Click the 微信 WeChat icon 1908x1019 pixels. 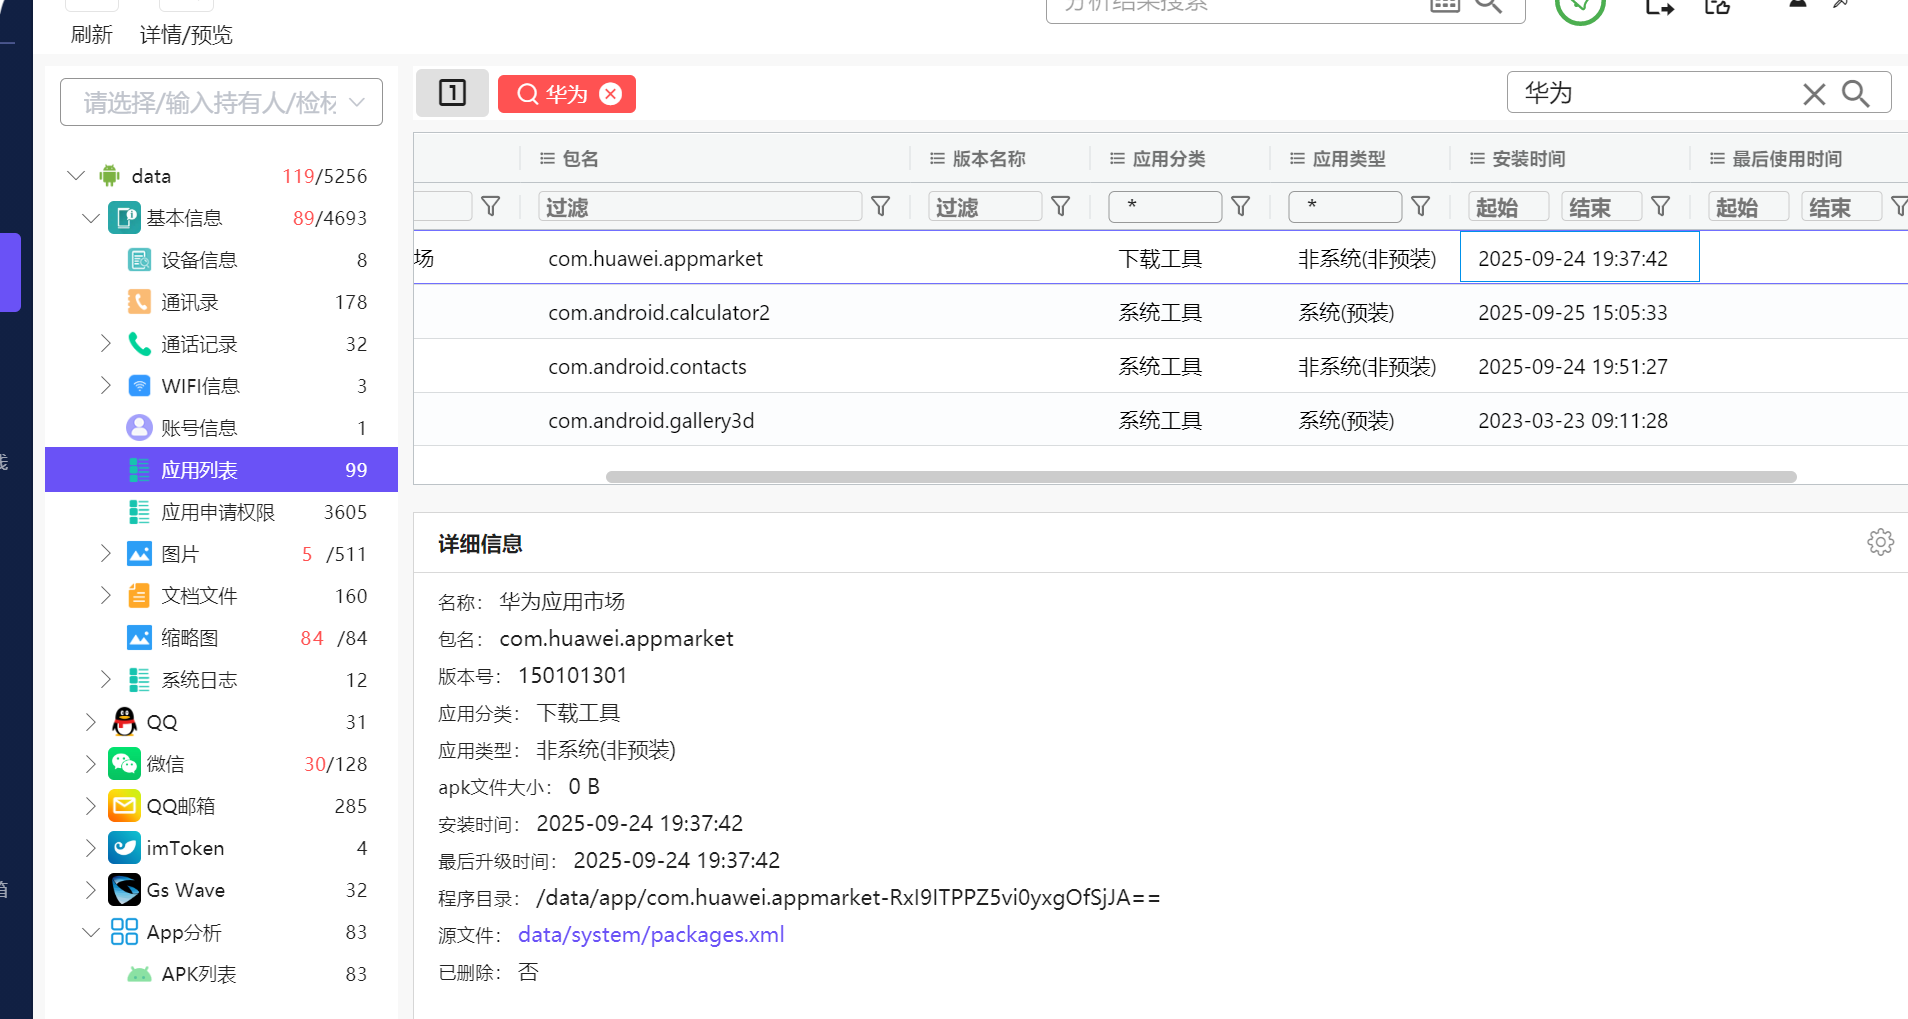point(124,764)
